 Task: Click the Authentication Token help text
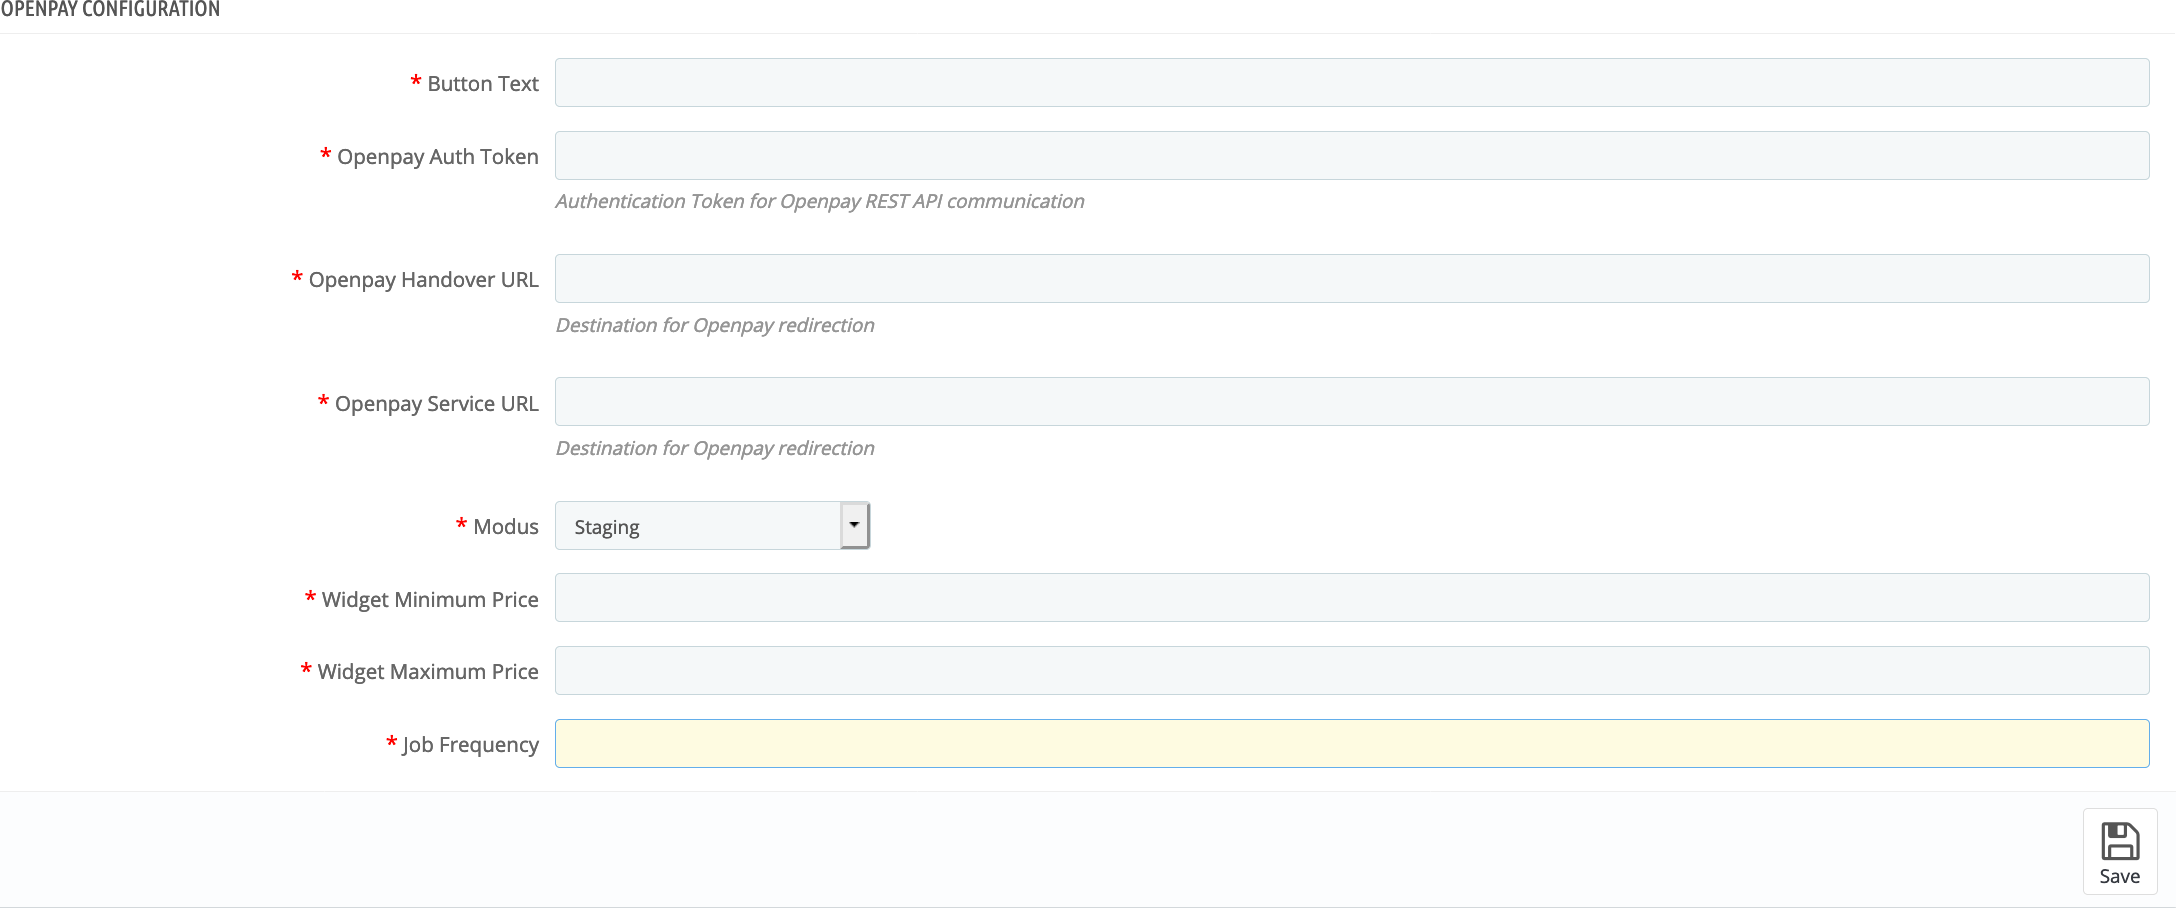coord(819,201)
